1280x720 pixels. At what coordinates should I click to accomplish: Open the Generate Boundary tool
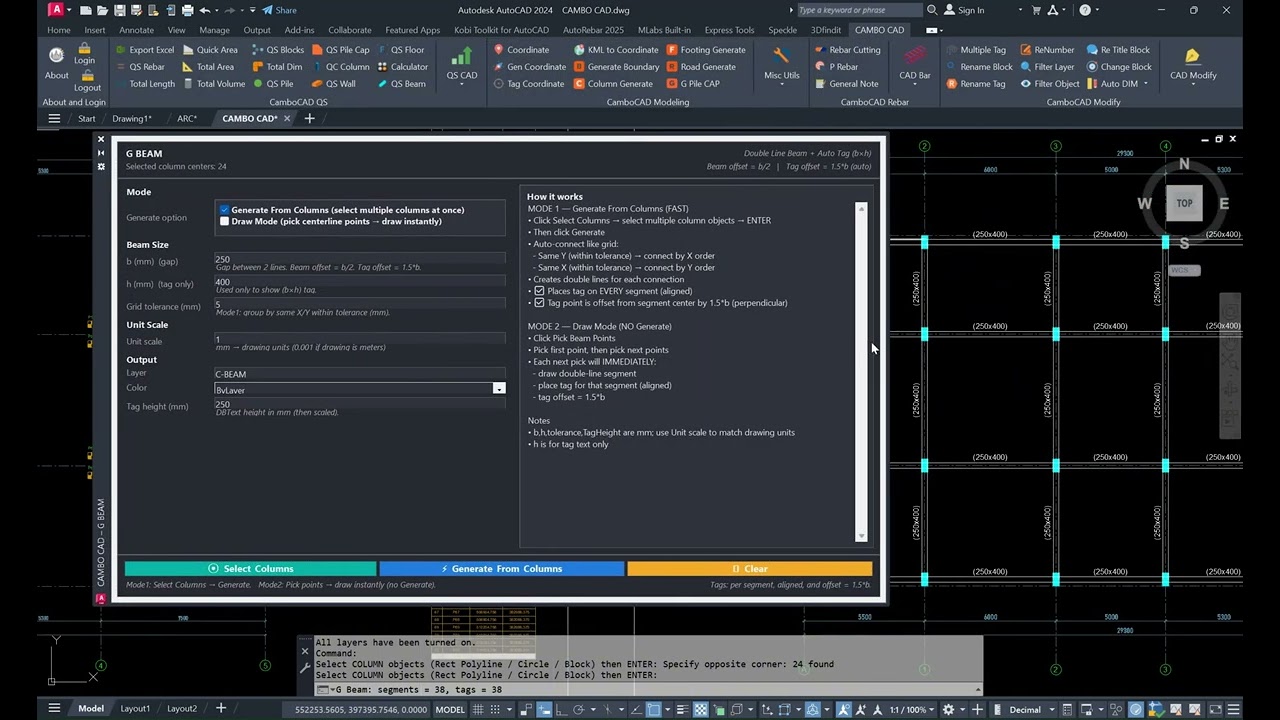tap(616, 67)
